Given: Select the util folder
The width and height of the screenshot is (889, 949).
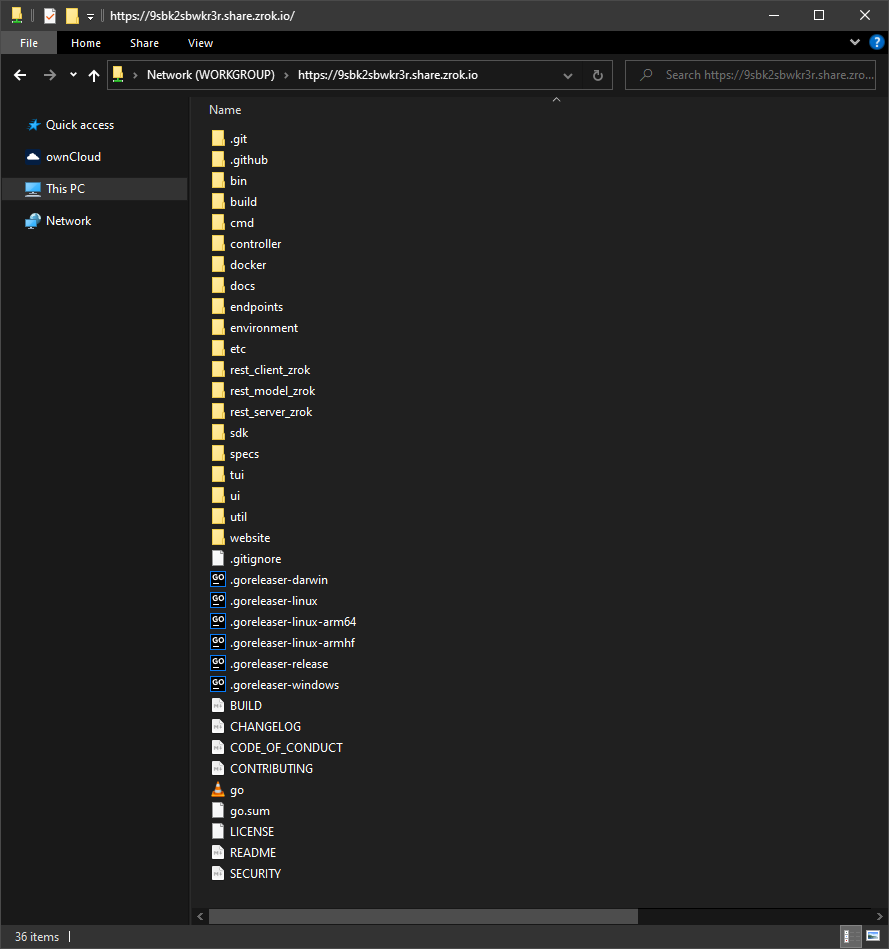Looking at the screenshot, I should point(229,517).
